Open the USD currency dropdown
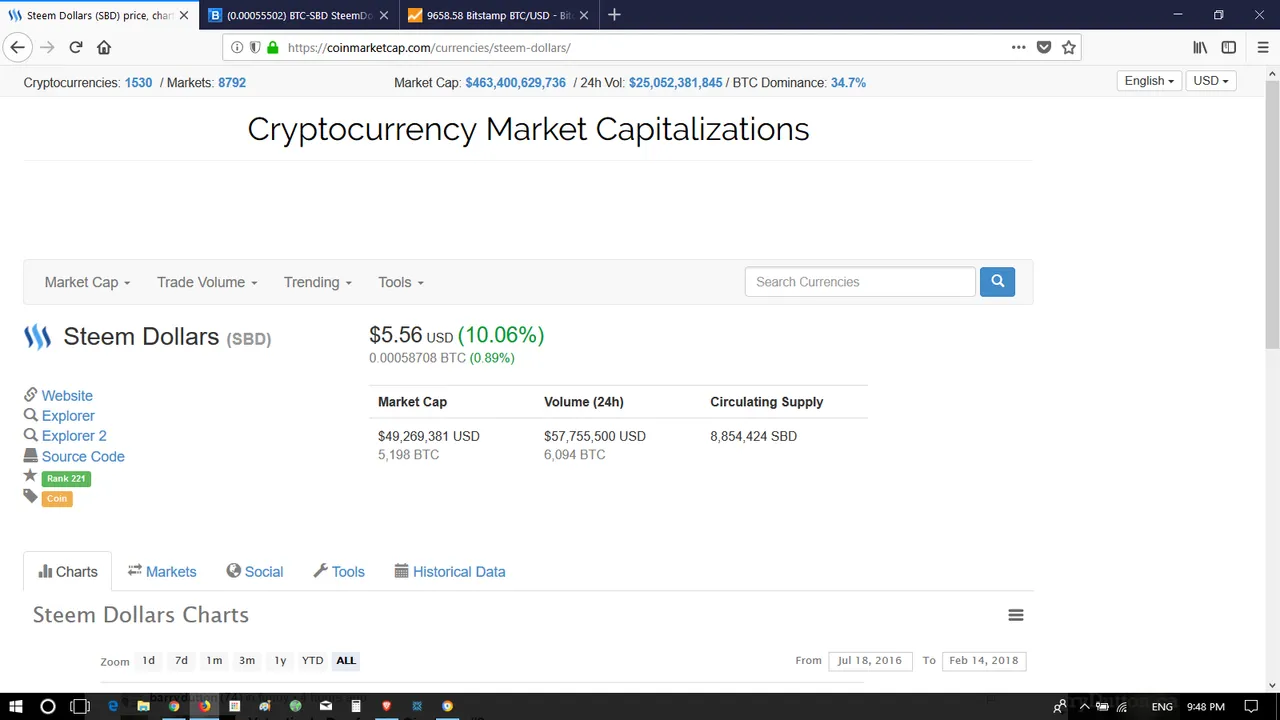1280x720 pixels. pos(1211,81)
